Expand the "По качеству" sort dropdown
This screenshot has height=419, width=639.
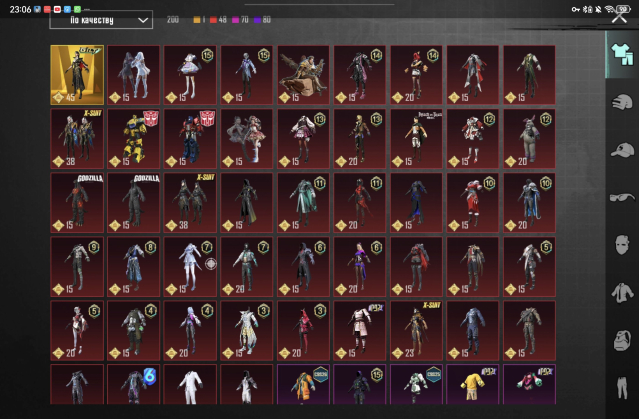coord(100,19)
